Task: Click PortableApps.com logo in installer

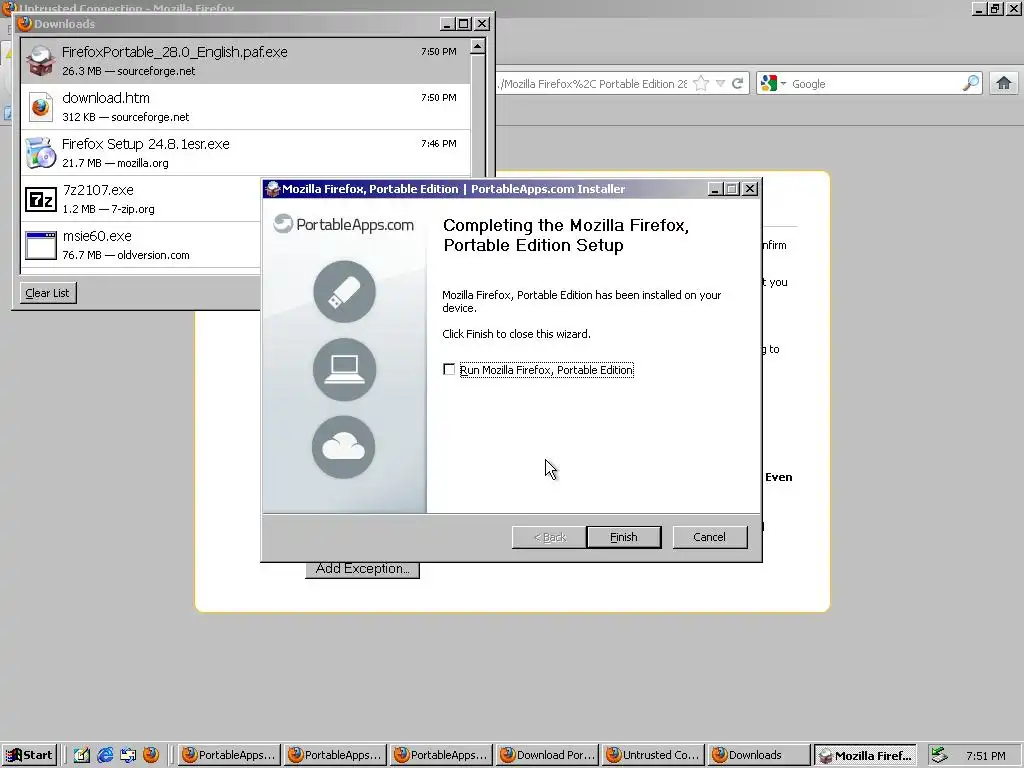Action: [344, 224]
